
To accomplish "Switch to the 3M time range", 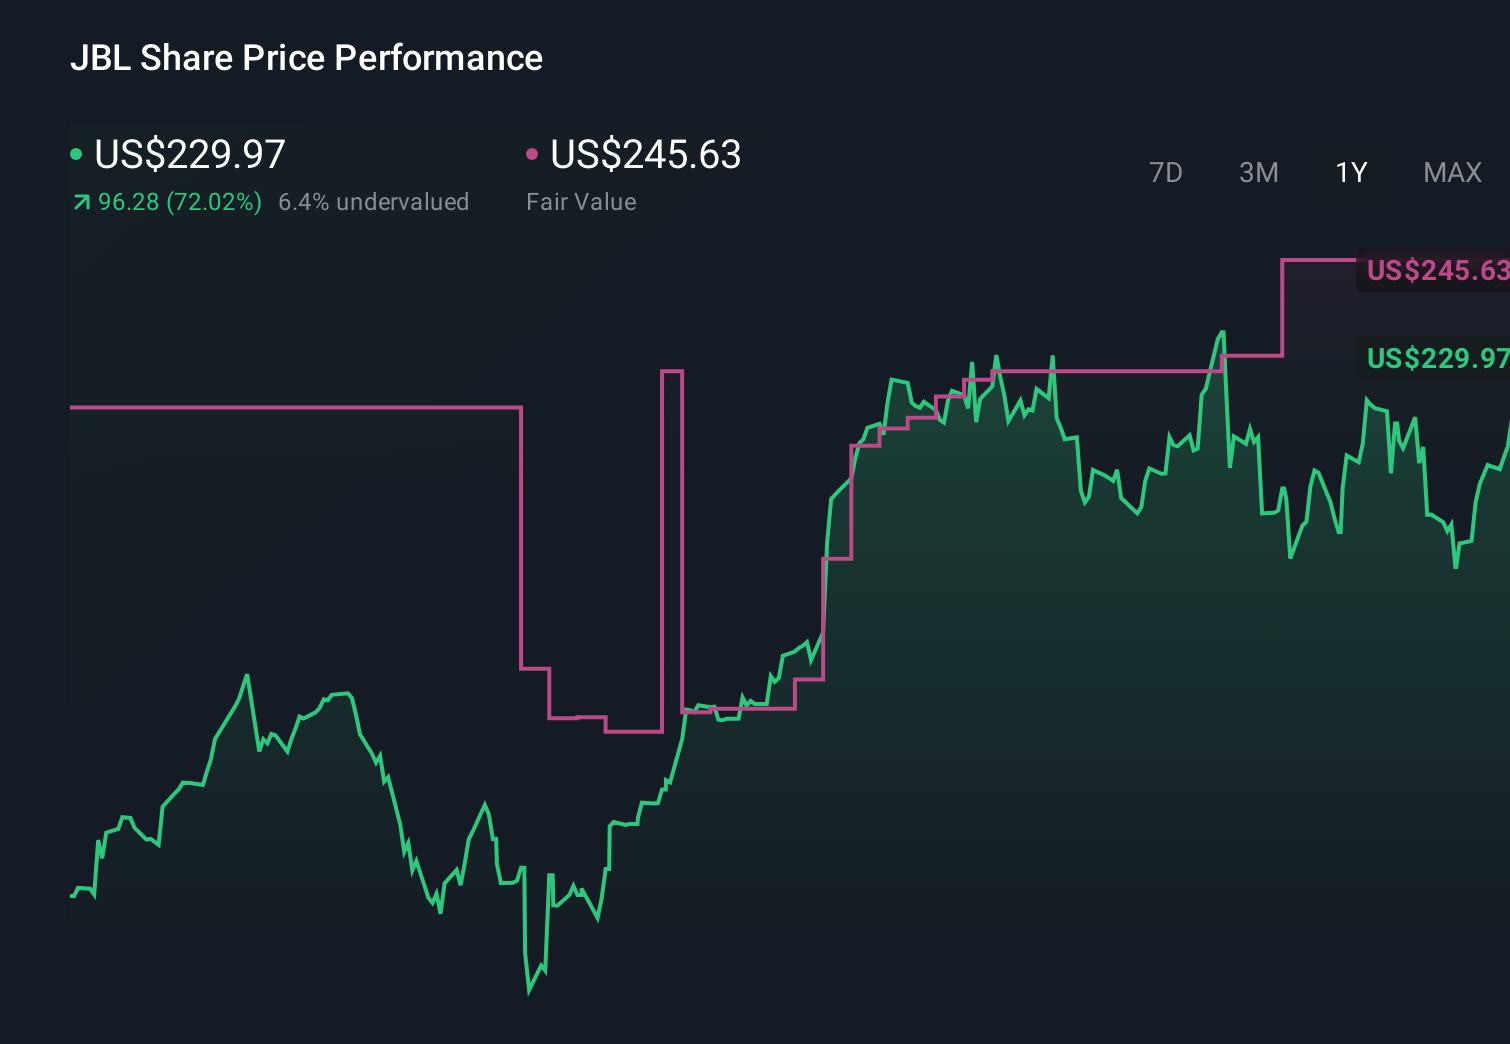I will 1258,172.
